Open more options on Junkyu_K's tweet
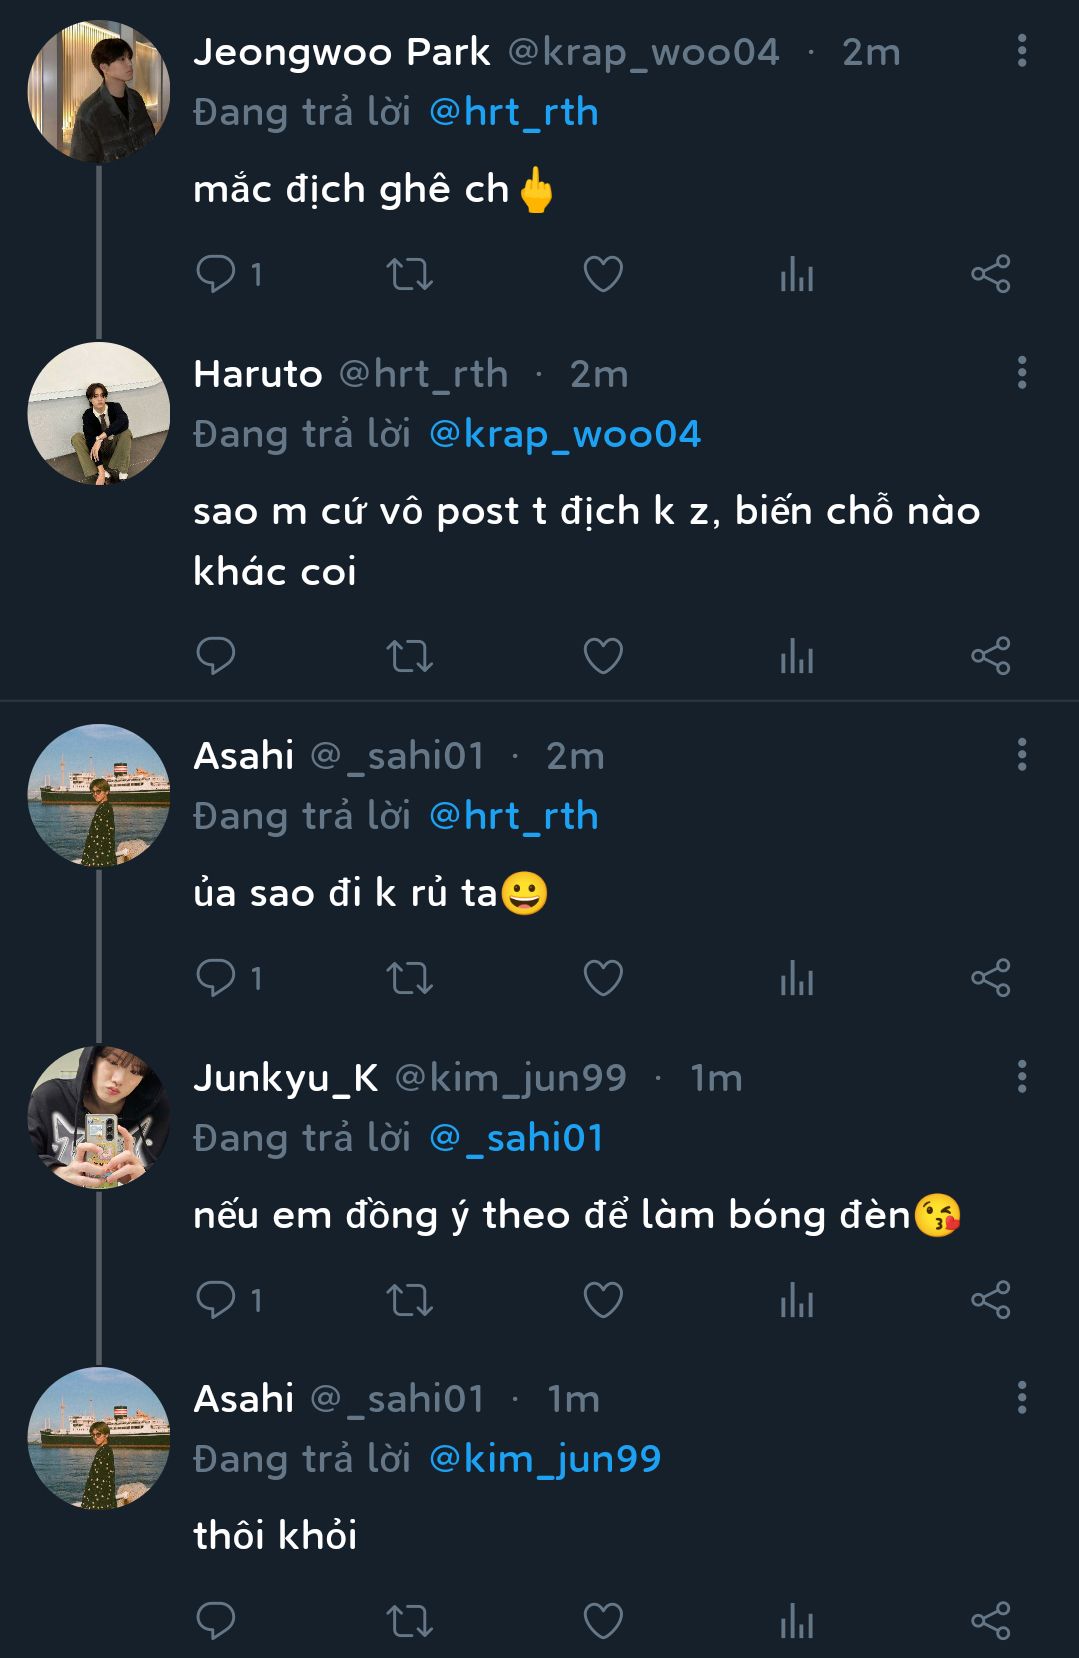 pyautogui.click(x=1021, y=1077)
